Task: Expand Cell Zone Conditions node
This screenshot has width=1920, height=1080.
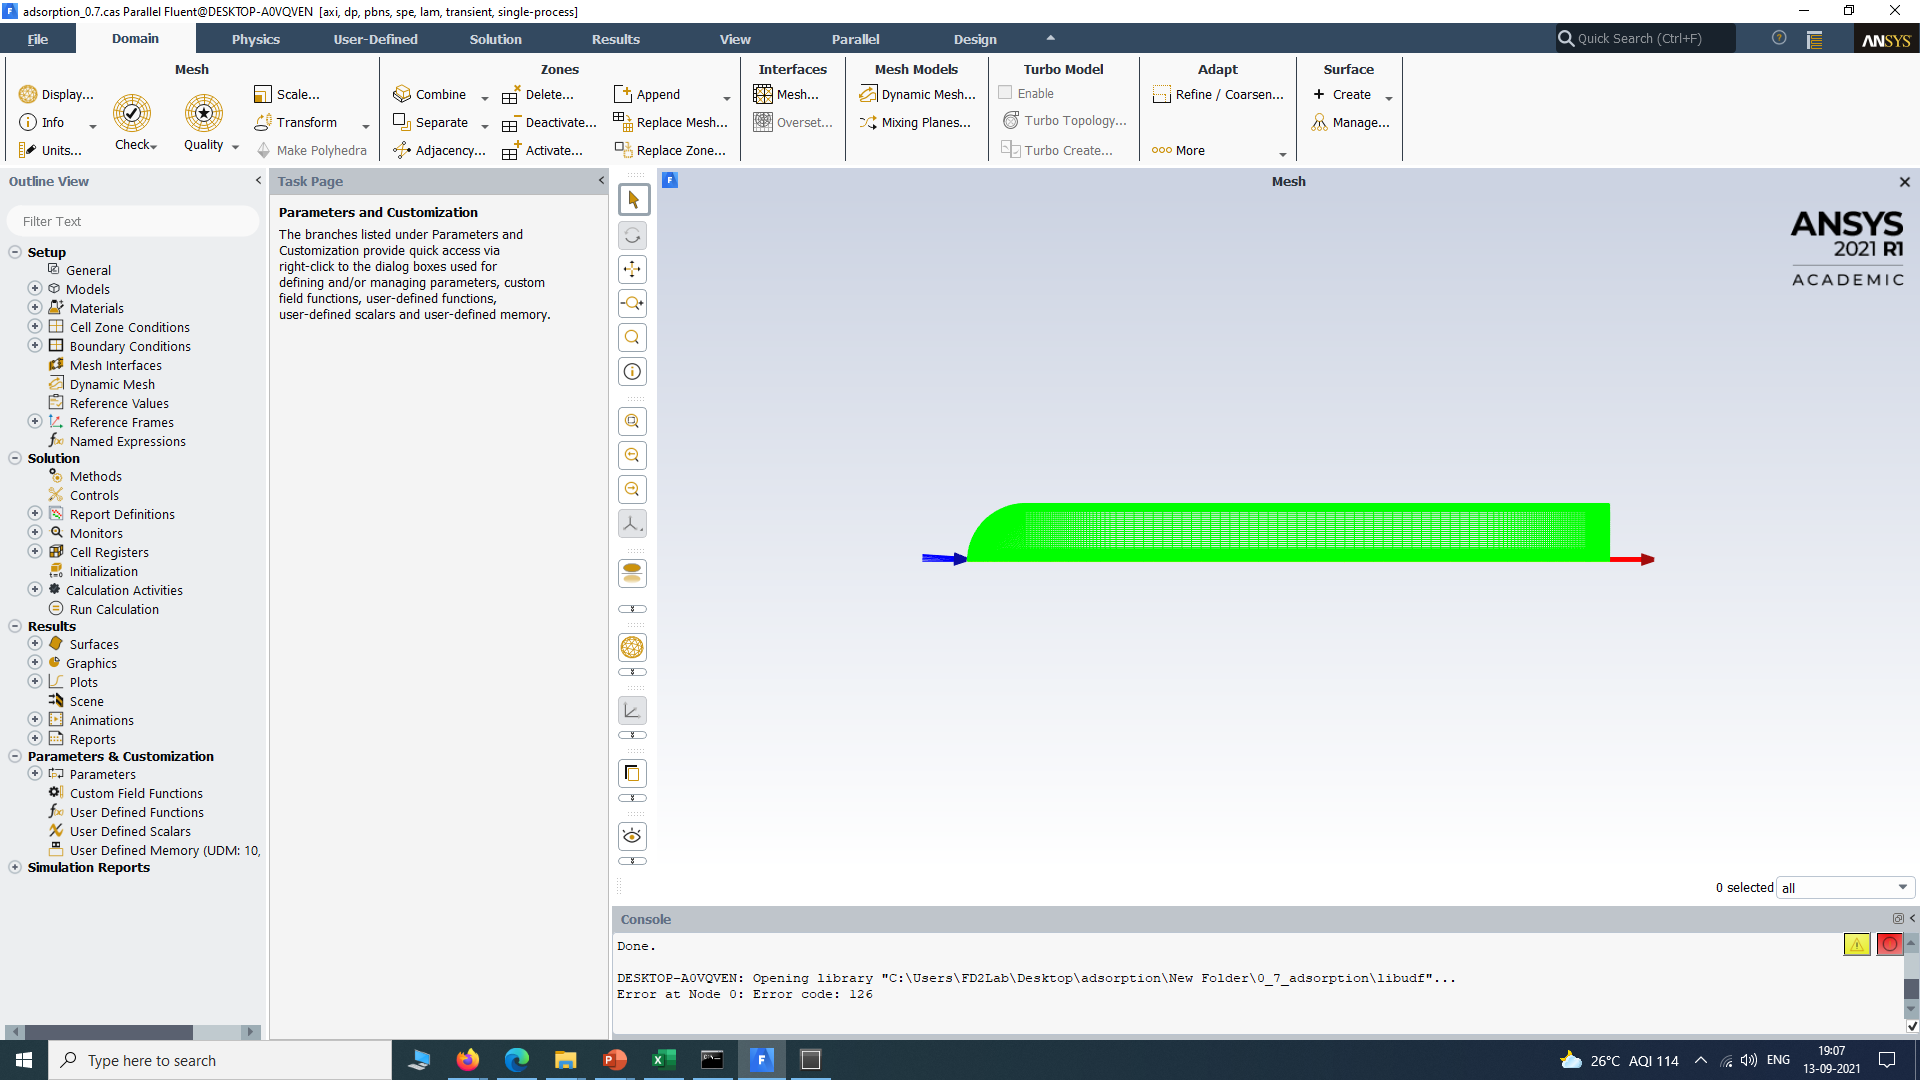Action: pos(35,327)
